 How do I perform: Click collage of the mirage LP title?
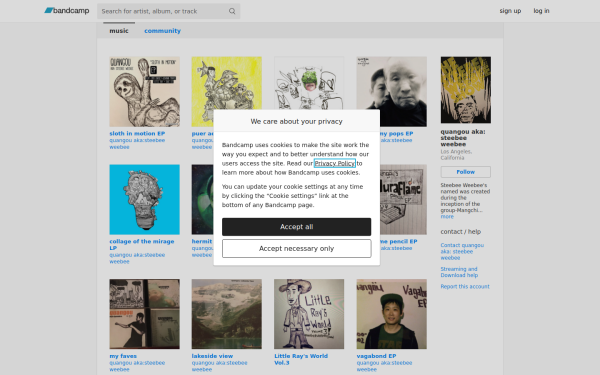pyautogui.click(x=142, y=245)
